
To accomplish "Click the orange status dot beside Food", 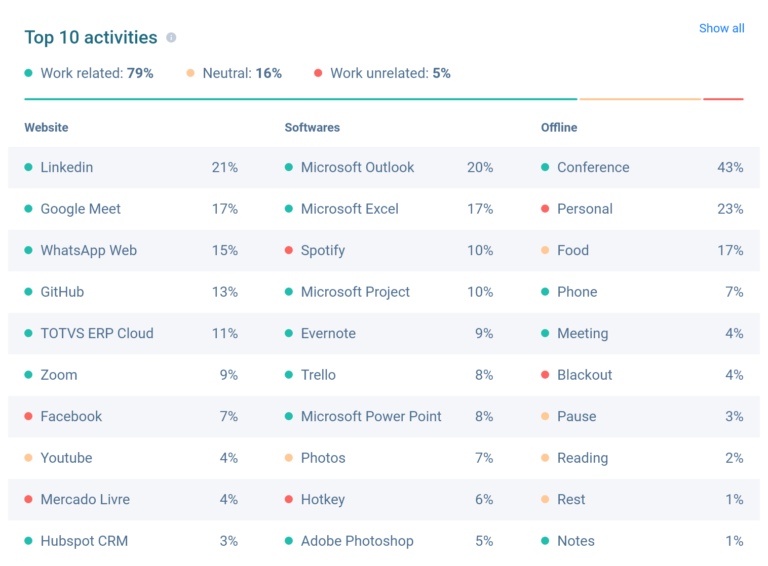I will (545, 250).
